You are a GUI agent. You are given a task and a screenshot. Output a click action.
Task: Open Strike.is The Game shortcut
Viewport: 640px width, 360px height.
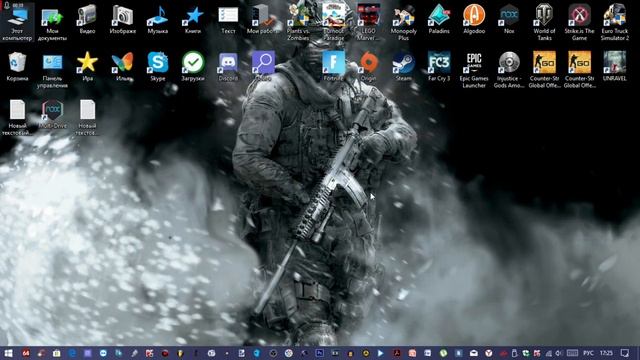(x=579, y=22)
